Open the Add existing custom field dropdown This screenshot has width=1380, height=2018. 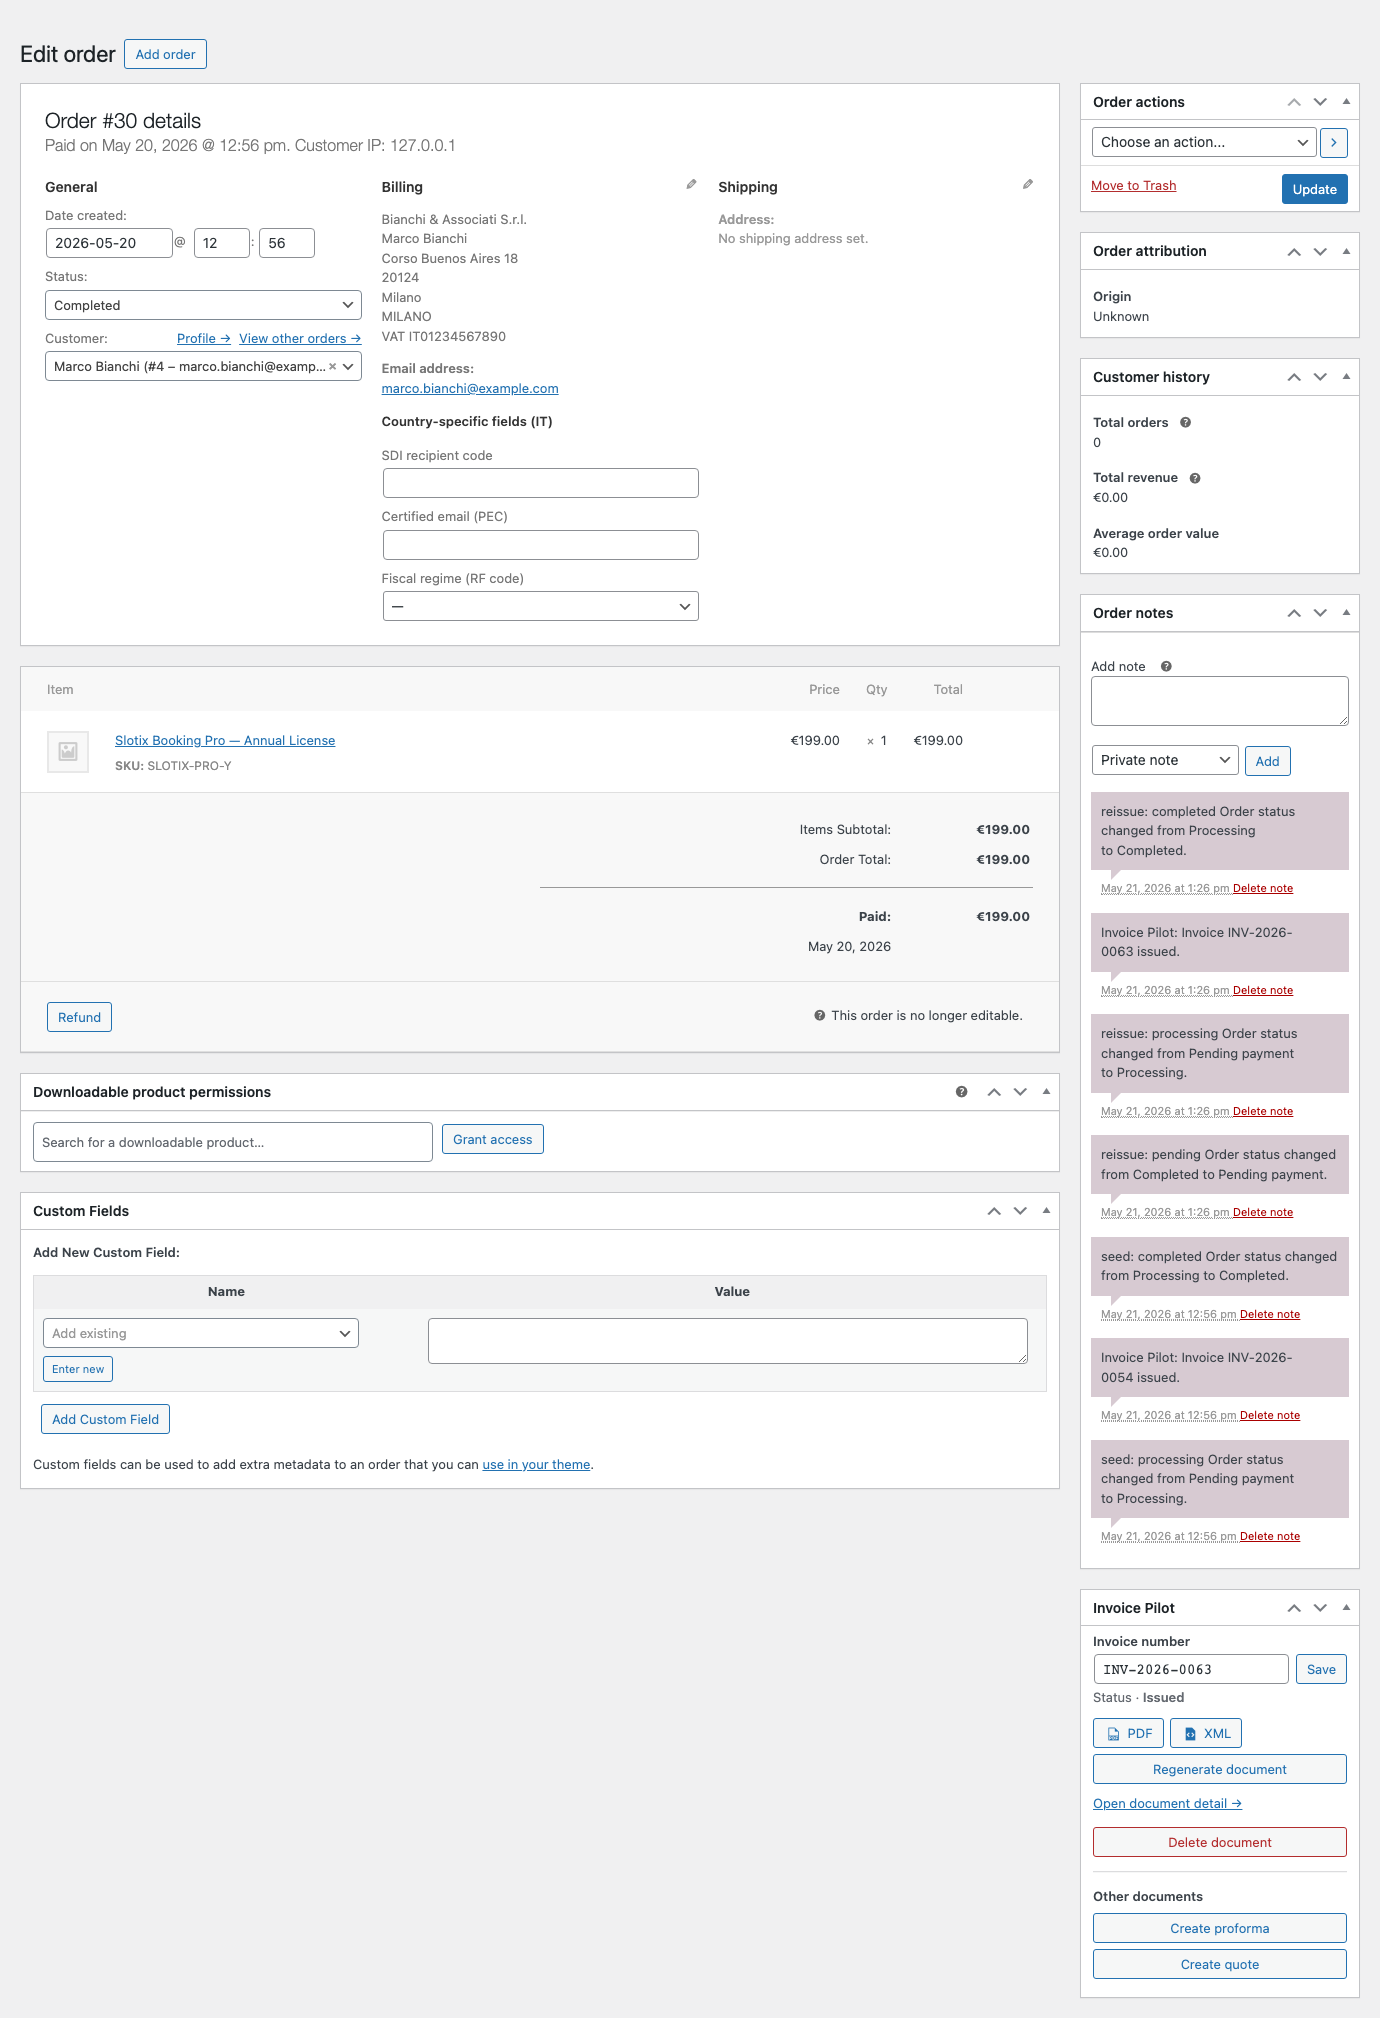(x=201, y=1333)
